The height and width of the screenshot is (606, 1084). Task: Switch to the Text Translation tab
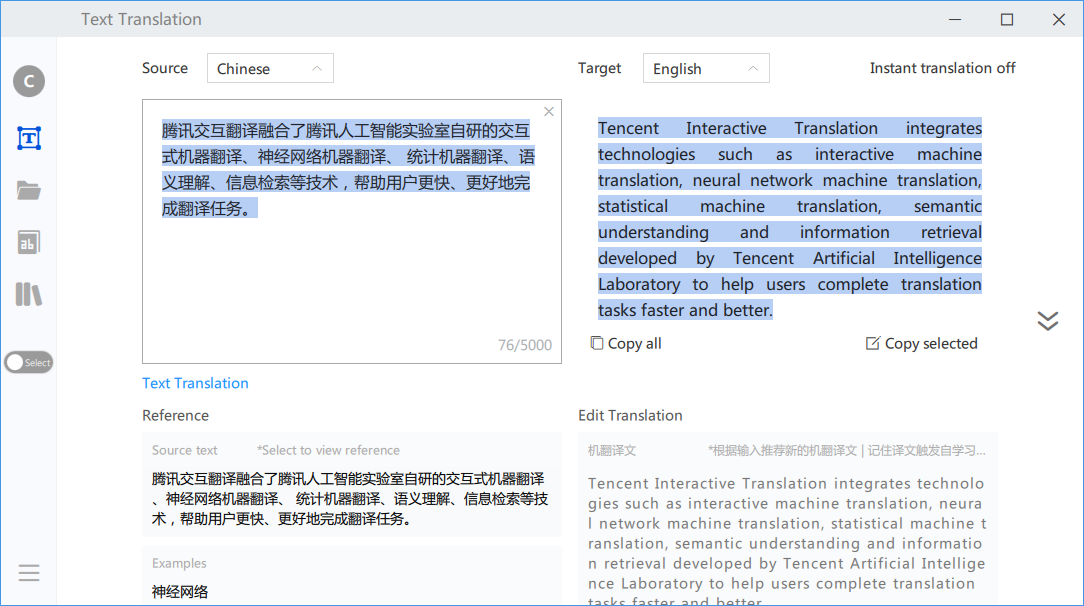tap(195, 384)
